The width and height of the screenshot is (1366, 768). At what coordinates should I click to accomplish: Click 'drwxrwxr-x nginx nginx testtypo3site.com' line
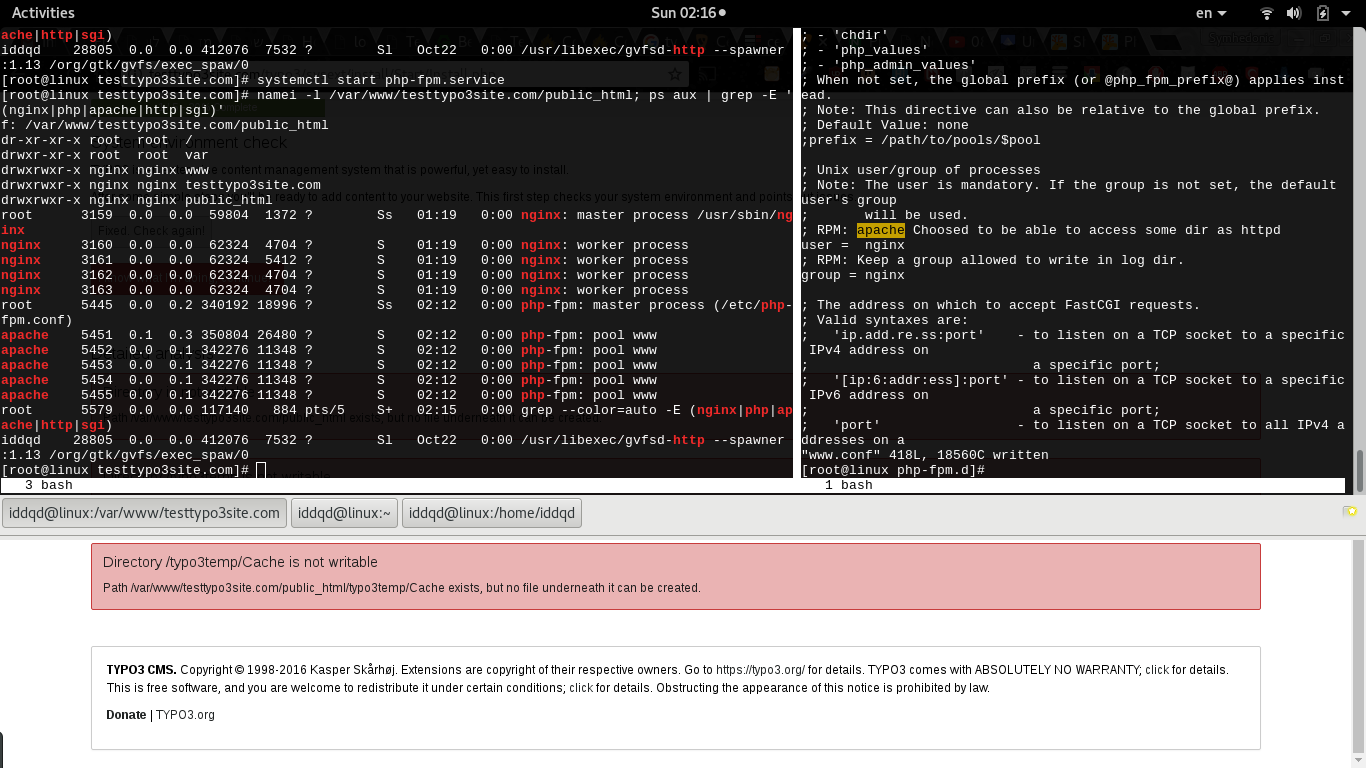point(161,185)
